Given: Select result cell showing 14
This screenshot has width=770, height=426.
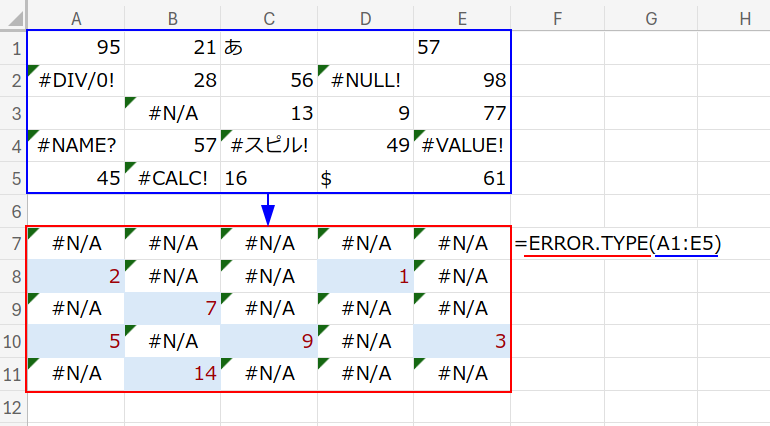Looking at the screenshot, I should pyautogui.click(x=173, y=374).
